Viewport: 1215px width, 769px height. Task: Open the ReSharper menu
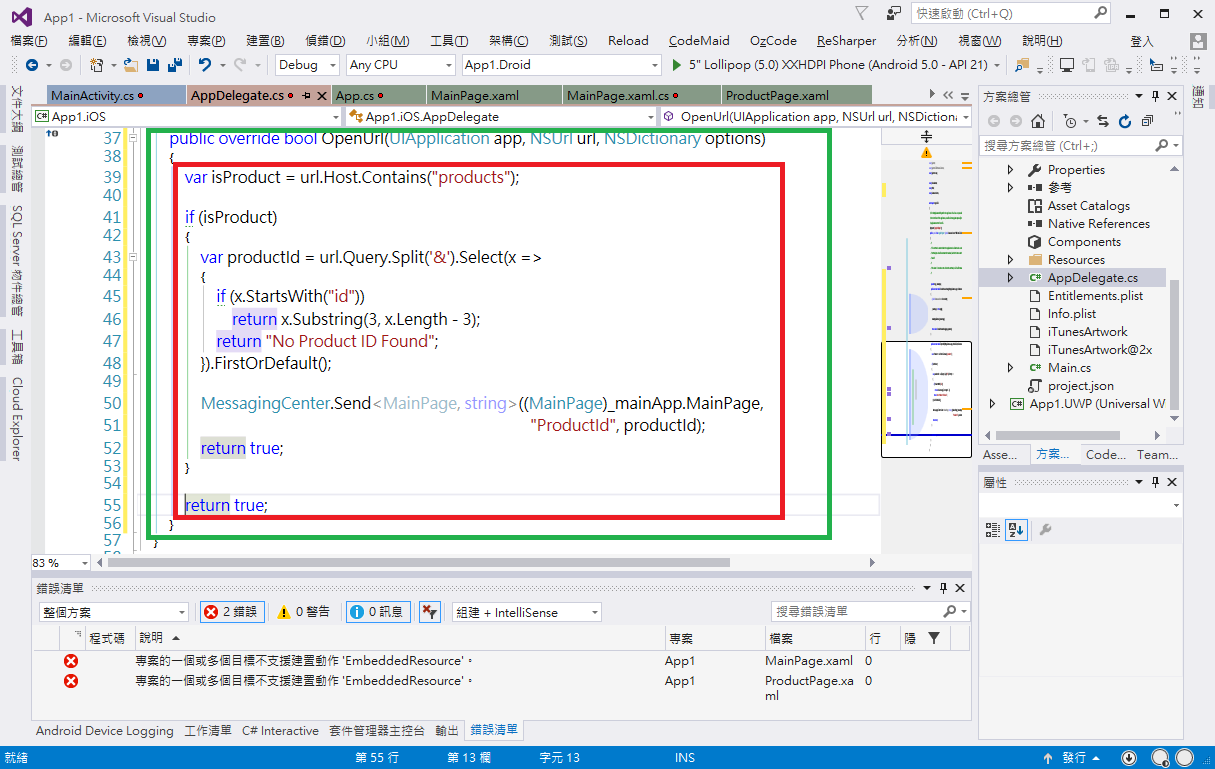tap(846, 41)
